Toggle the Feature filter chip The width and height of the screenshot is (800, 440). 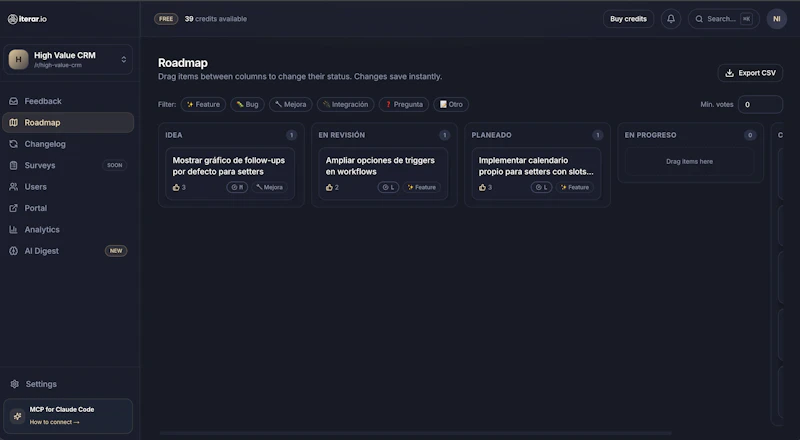coord(203,104)
